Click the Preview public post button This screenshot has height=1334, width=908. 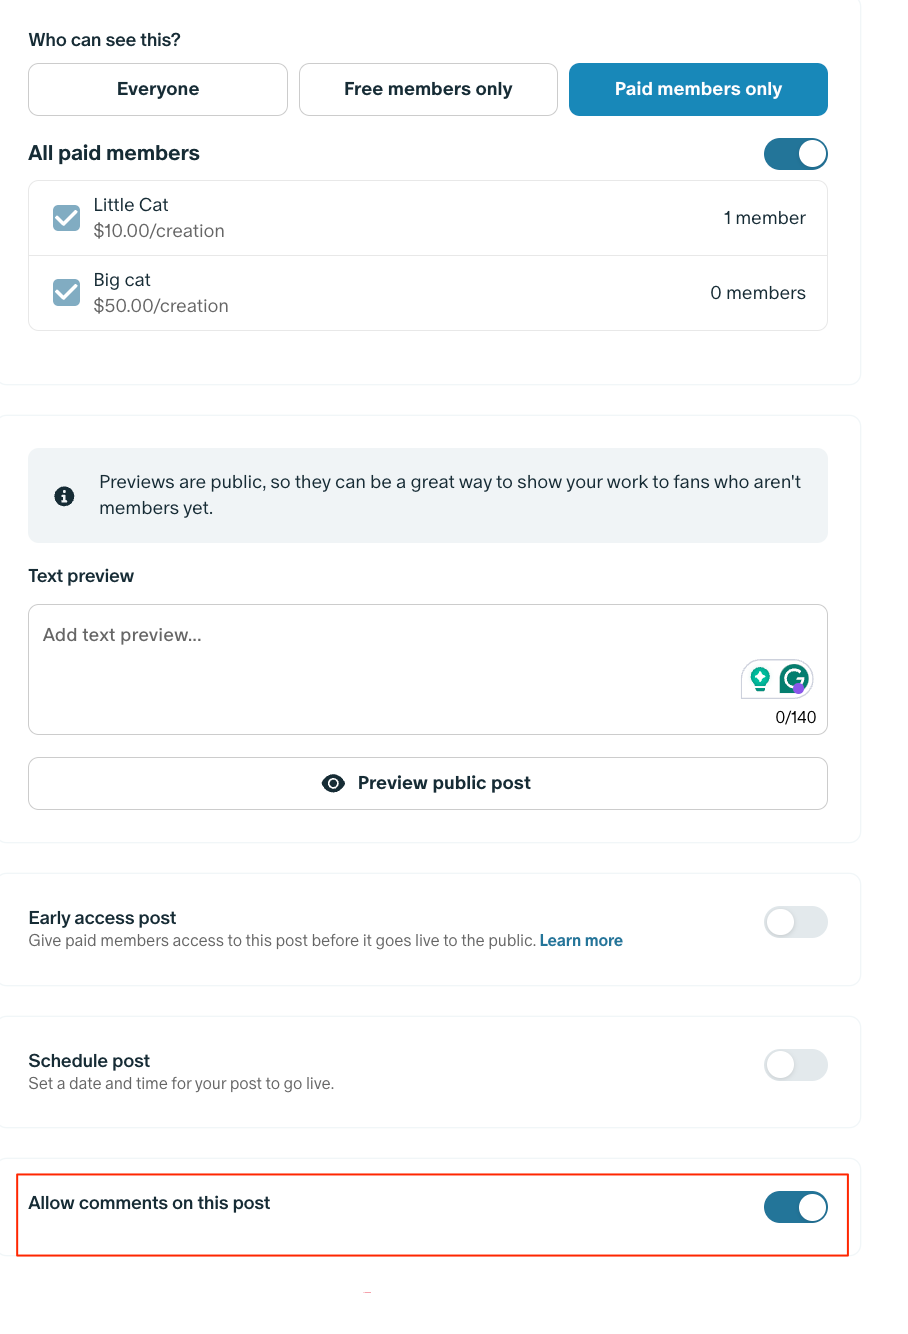[x=428, y=783]
